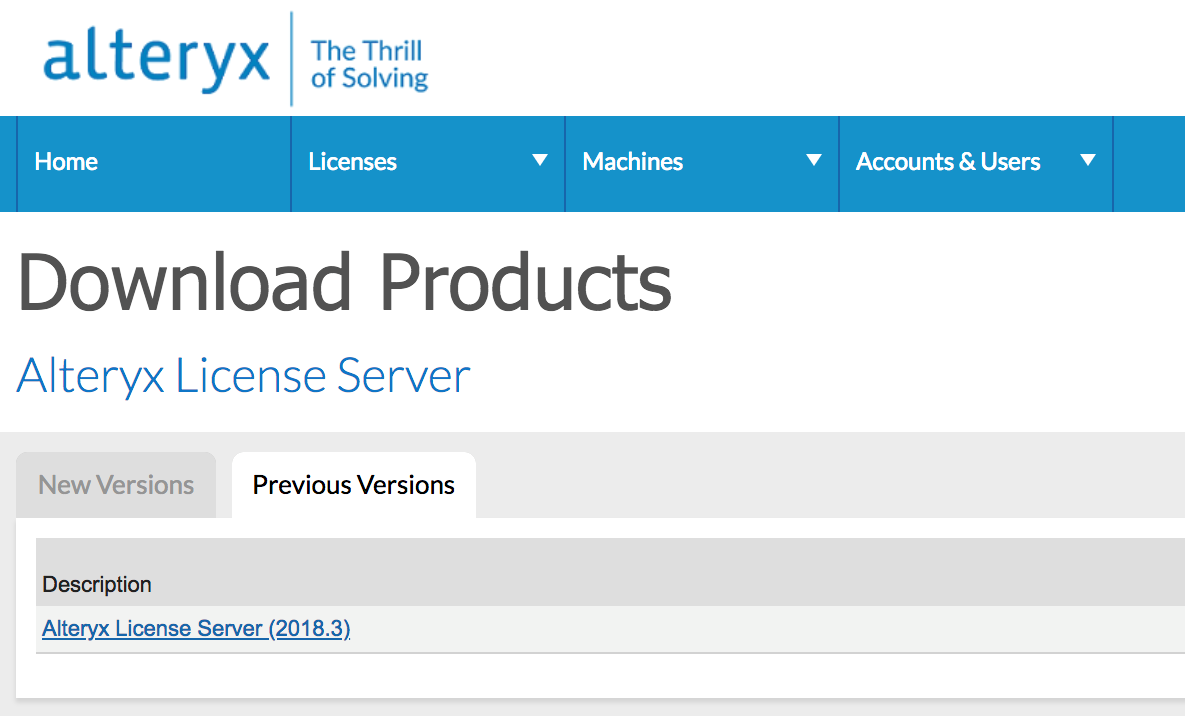Go to the Home navigation item
Screen dimensions: 1185x716
pyautogui.click(x=66, y=162)
